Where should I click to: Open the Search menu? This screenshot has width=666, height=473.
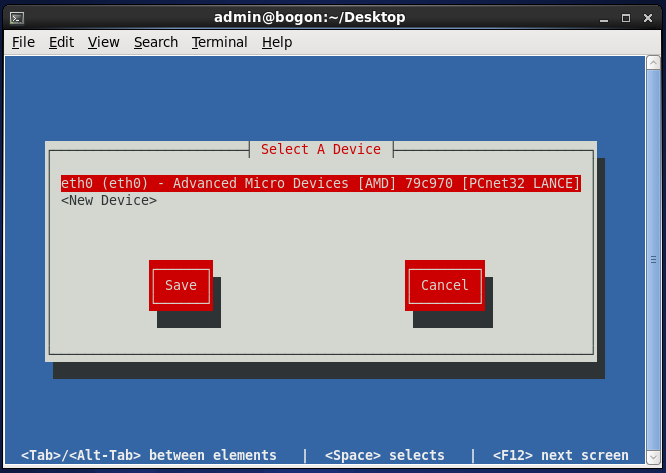(155, 42)
